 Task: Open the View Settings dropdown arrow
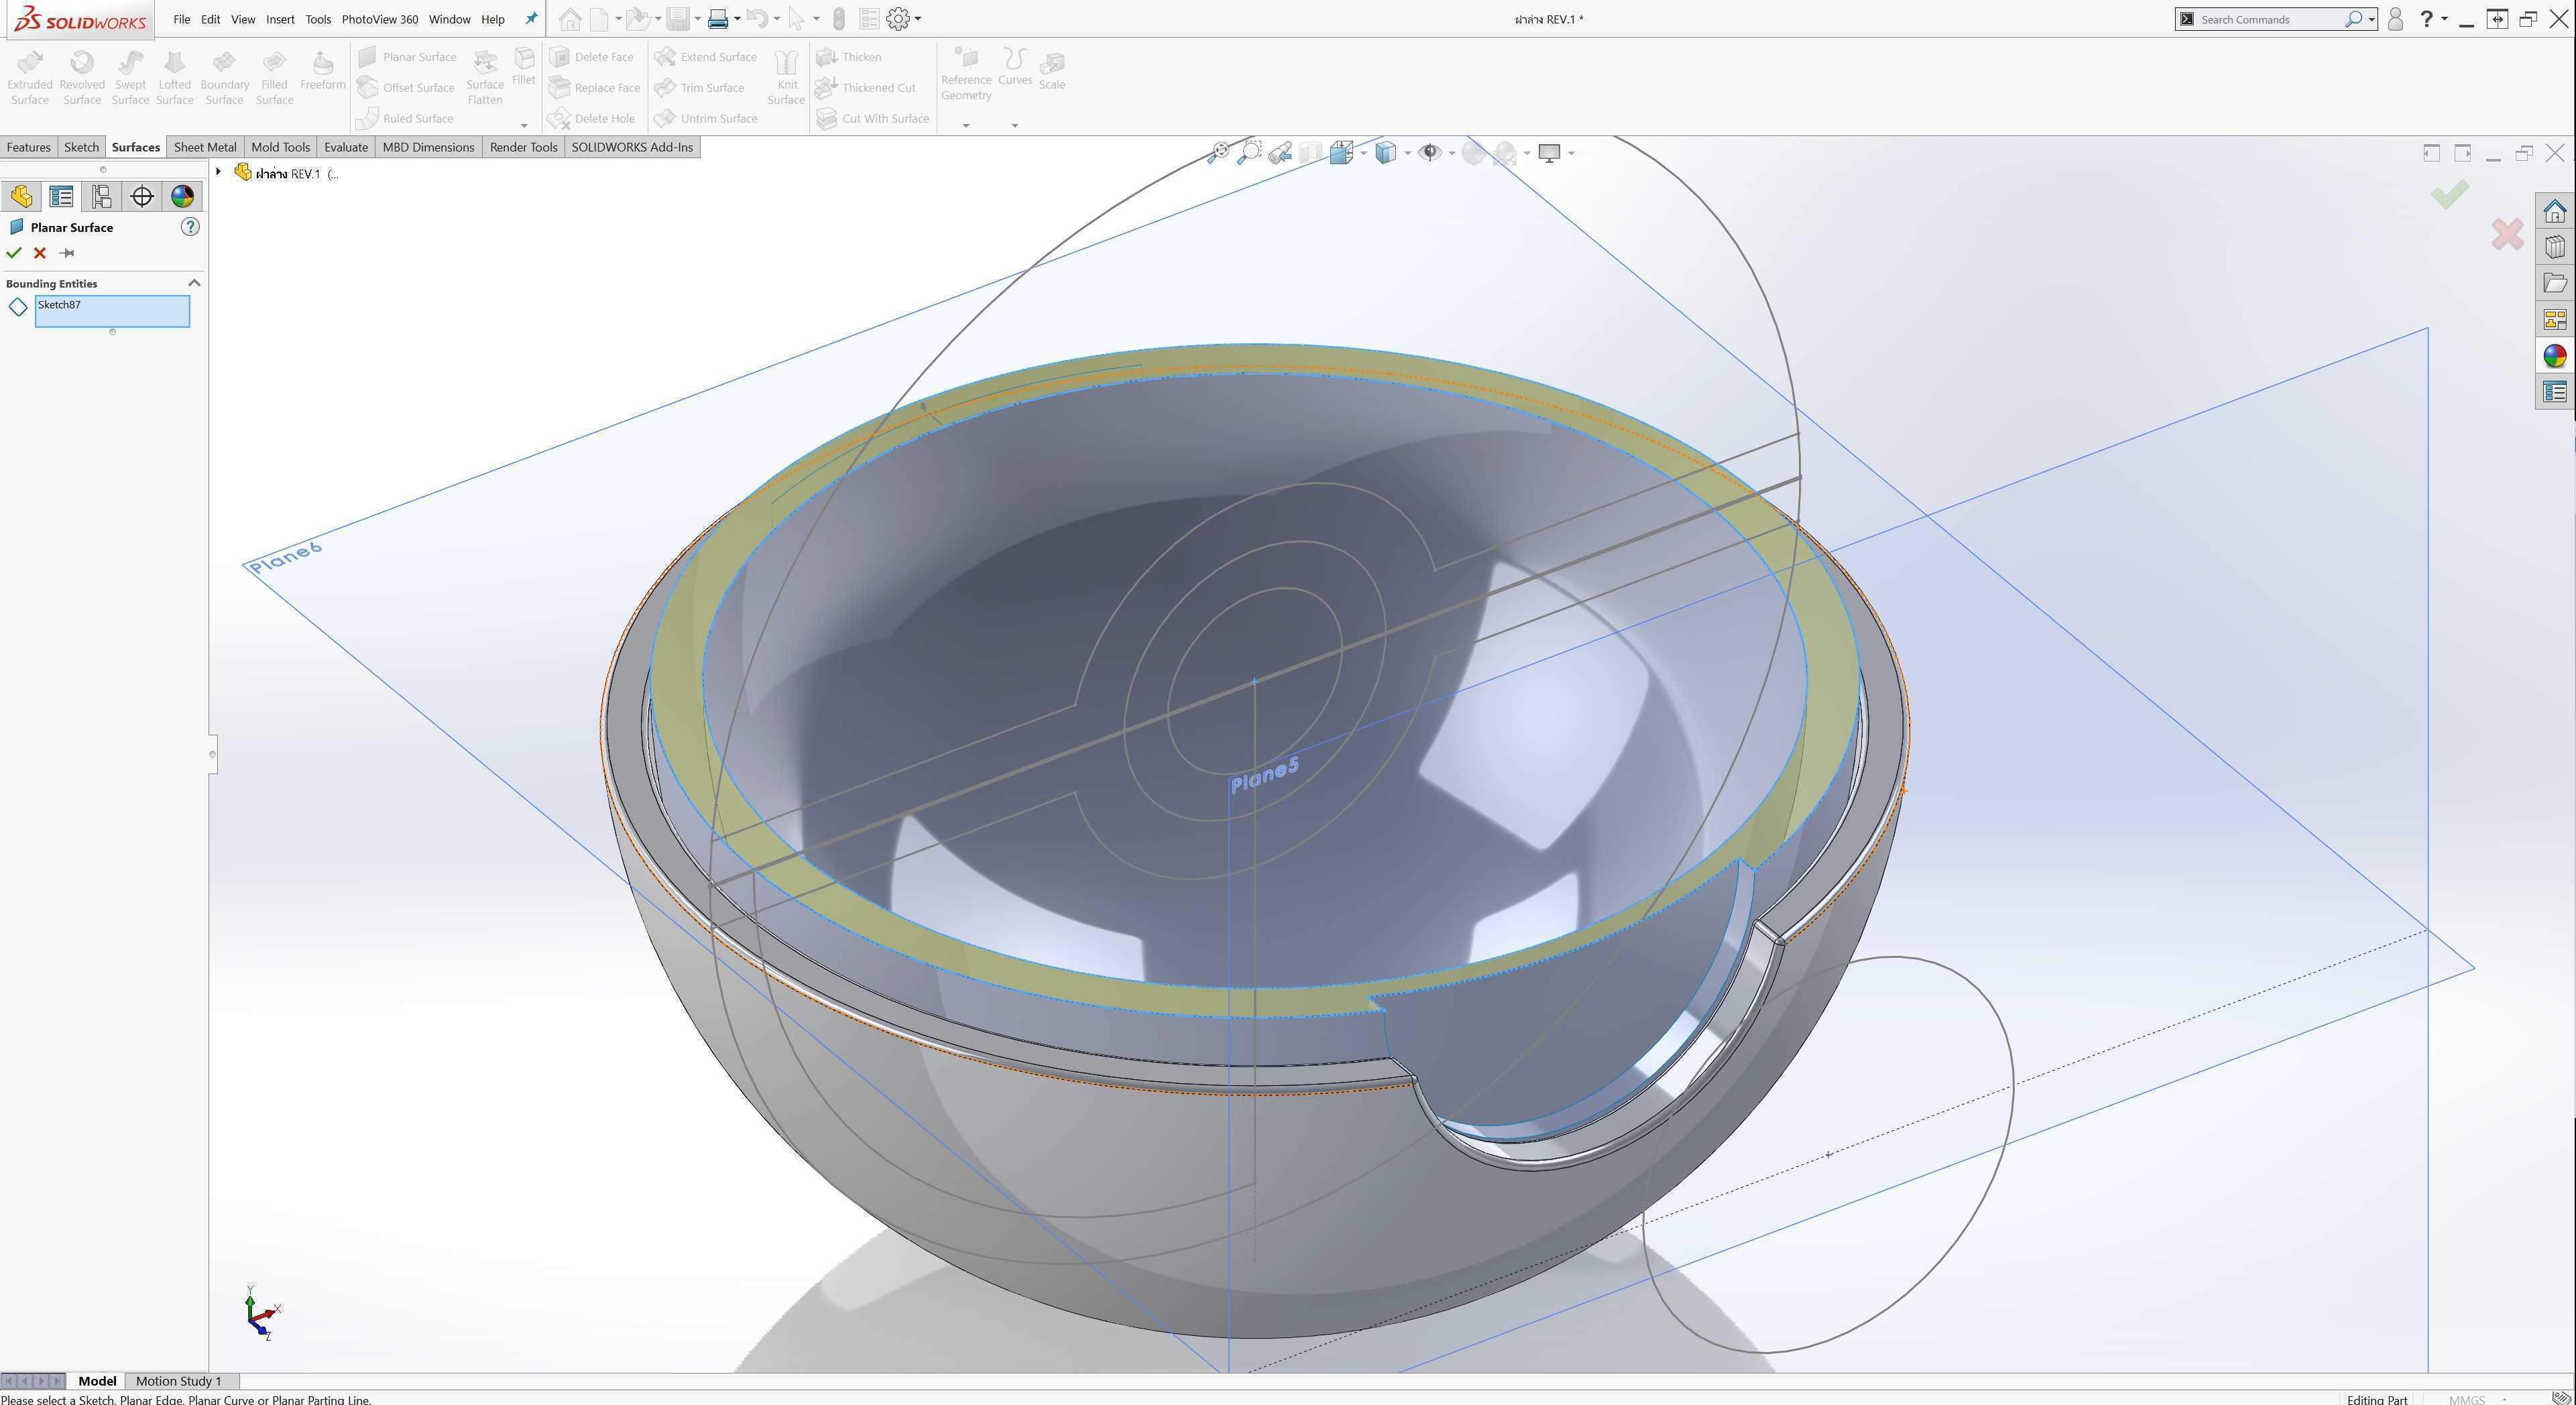point(1571,153)
